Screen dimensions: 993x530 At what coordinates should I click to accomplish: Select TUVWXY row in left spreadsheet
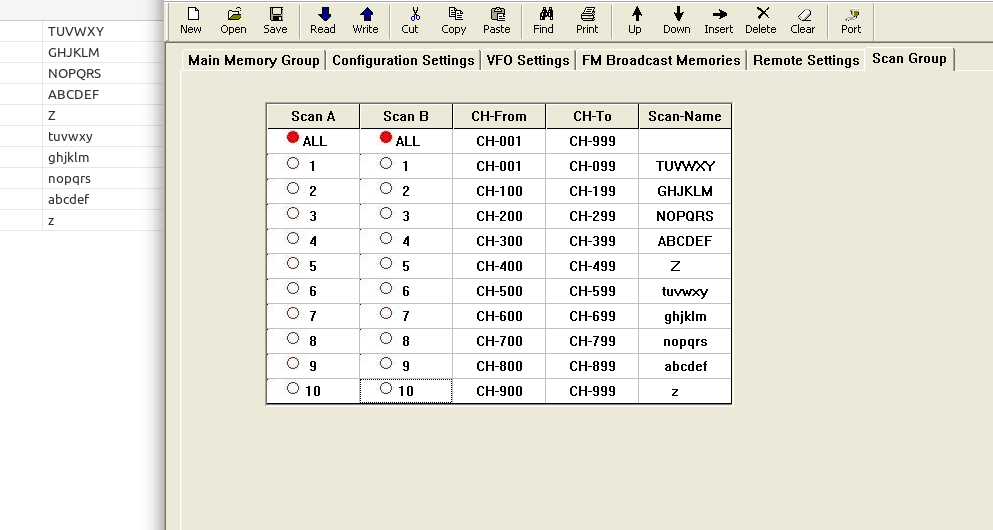81,31
